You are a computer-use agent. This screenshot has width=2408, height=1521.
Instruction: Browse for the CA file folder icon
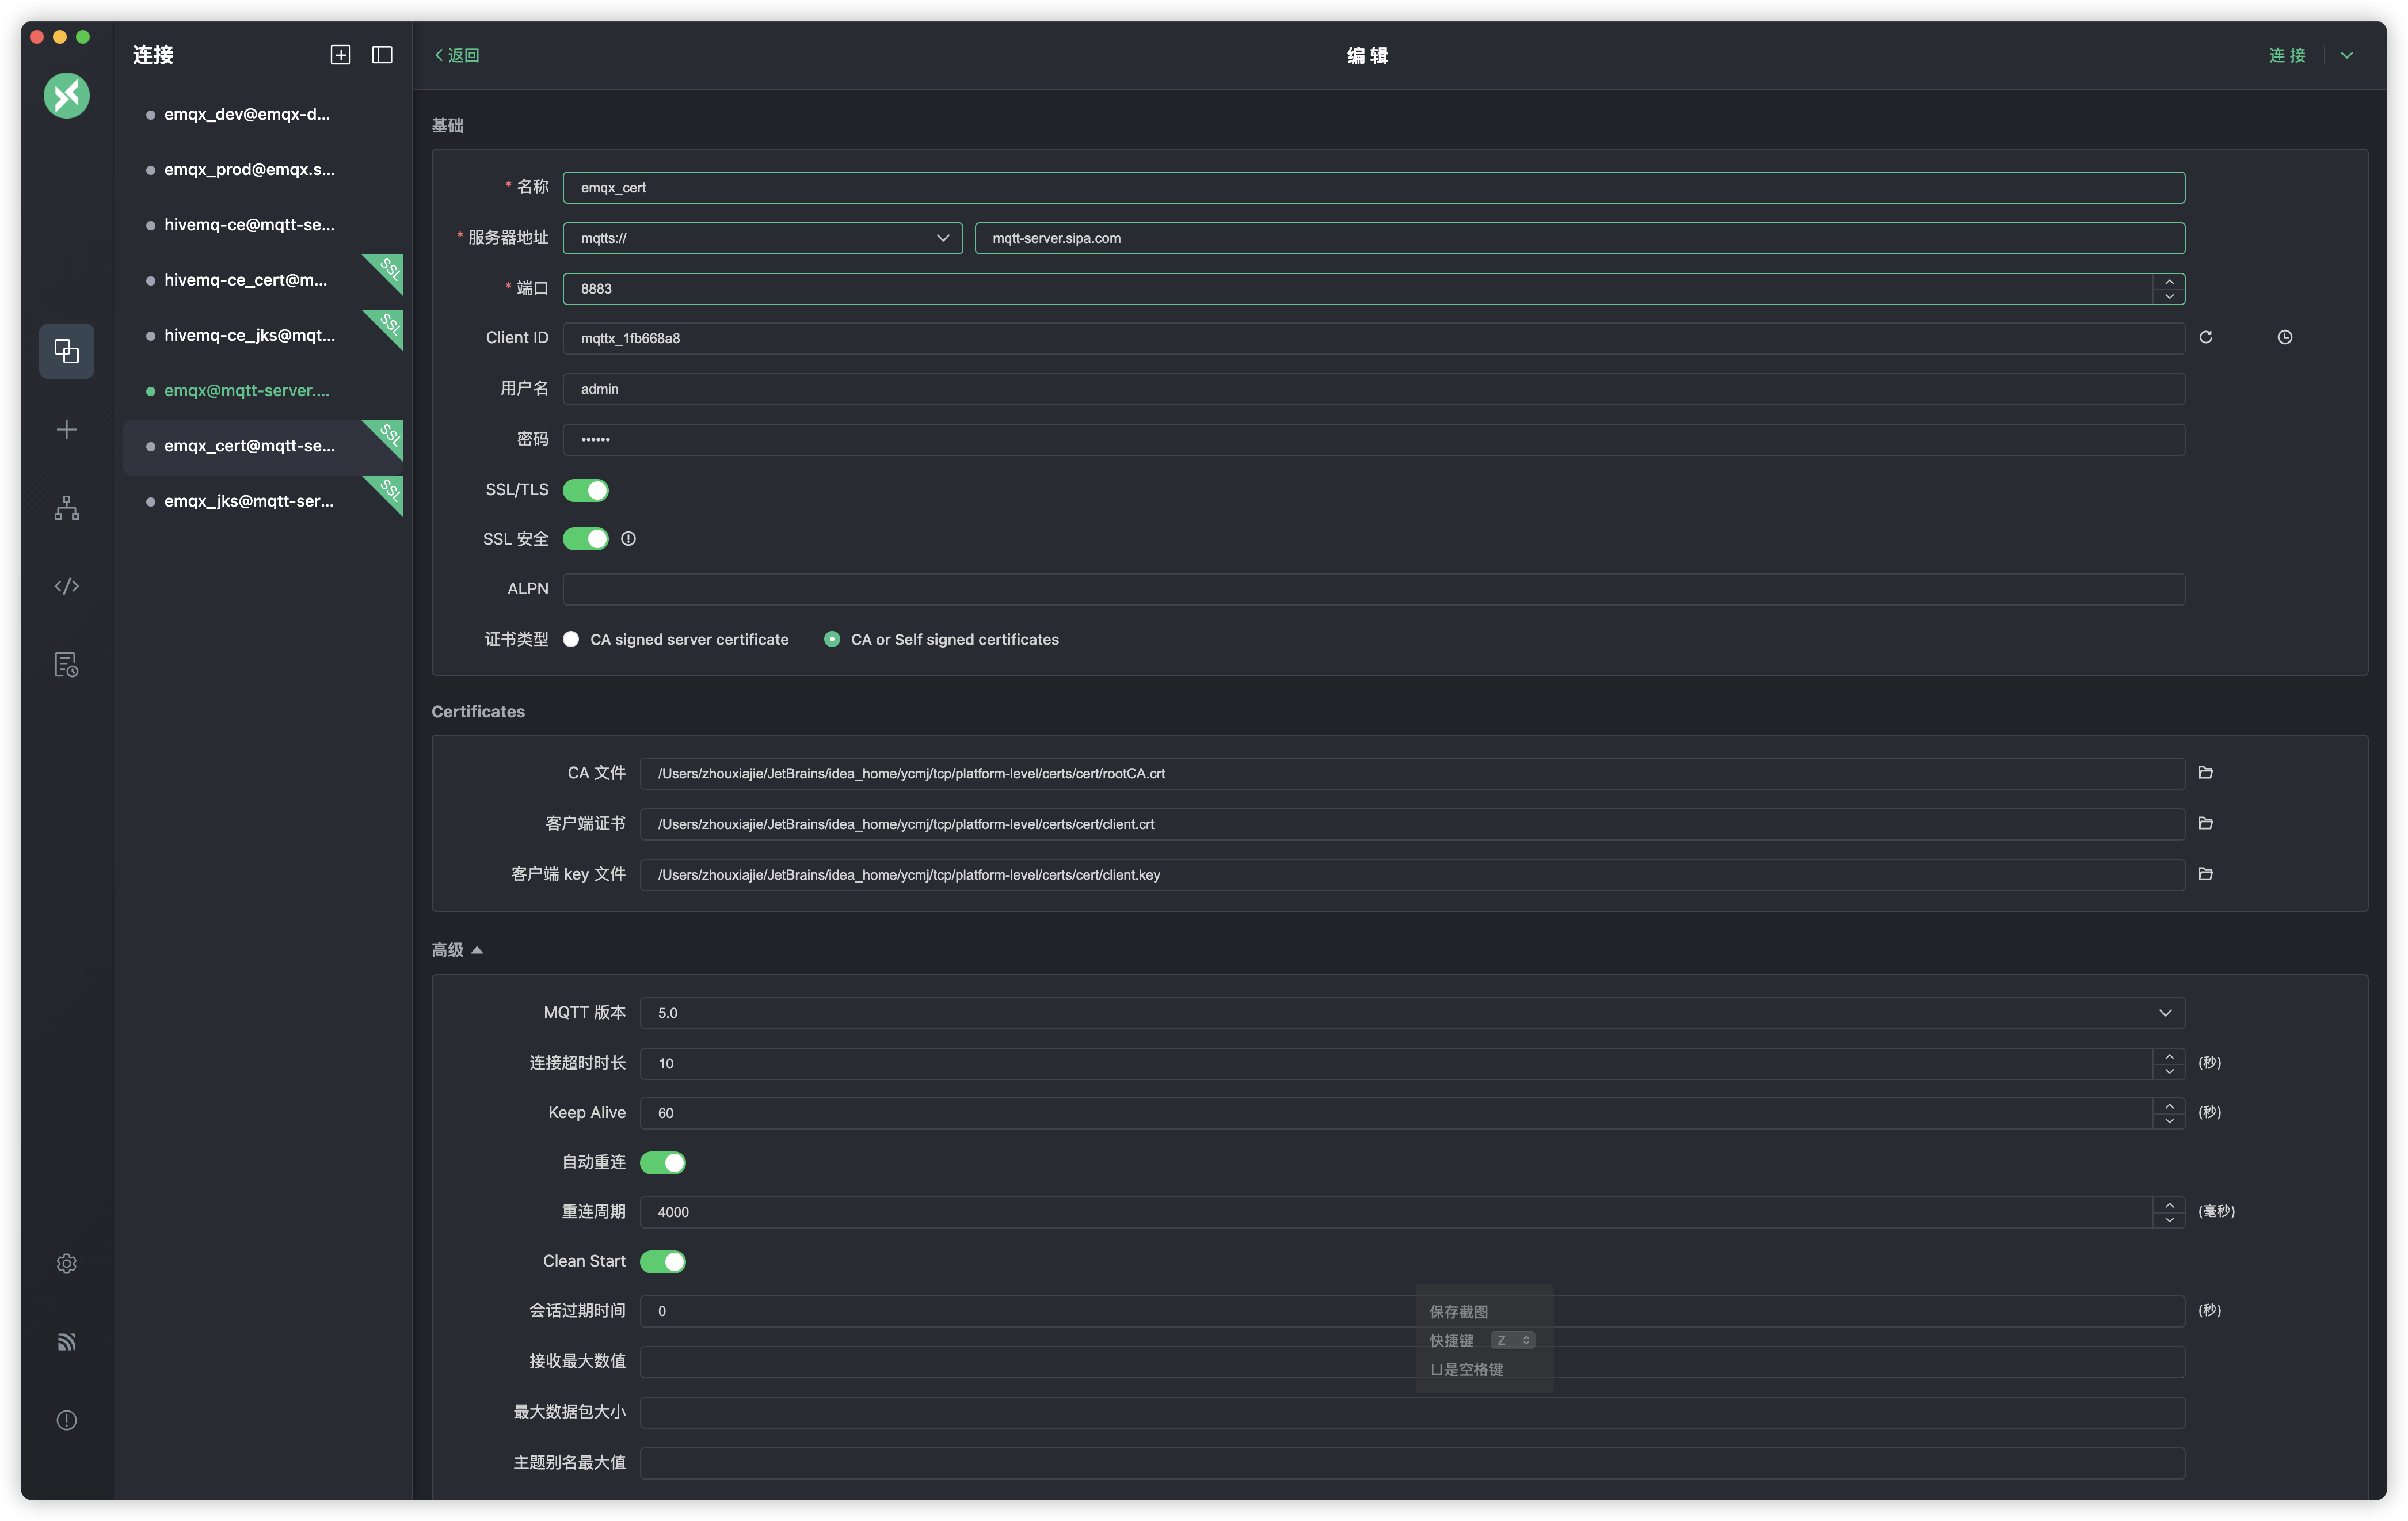coord(2205,773)
